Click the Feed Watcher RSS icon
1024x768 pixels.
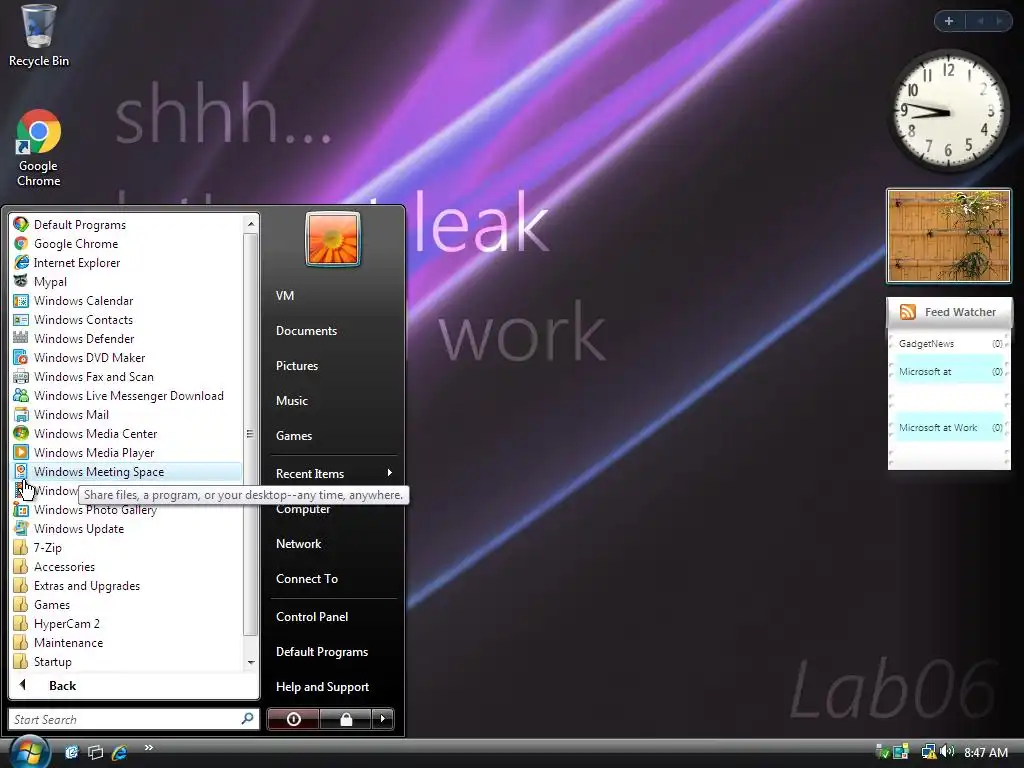(908, 312)
